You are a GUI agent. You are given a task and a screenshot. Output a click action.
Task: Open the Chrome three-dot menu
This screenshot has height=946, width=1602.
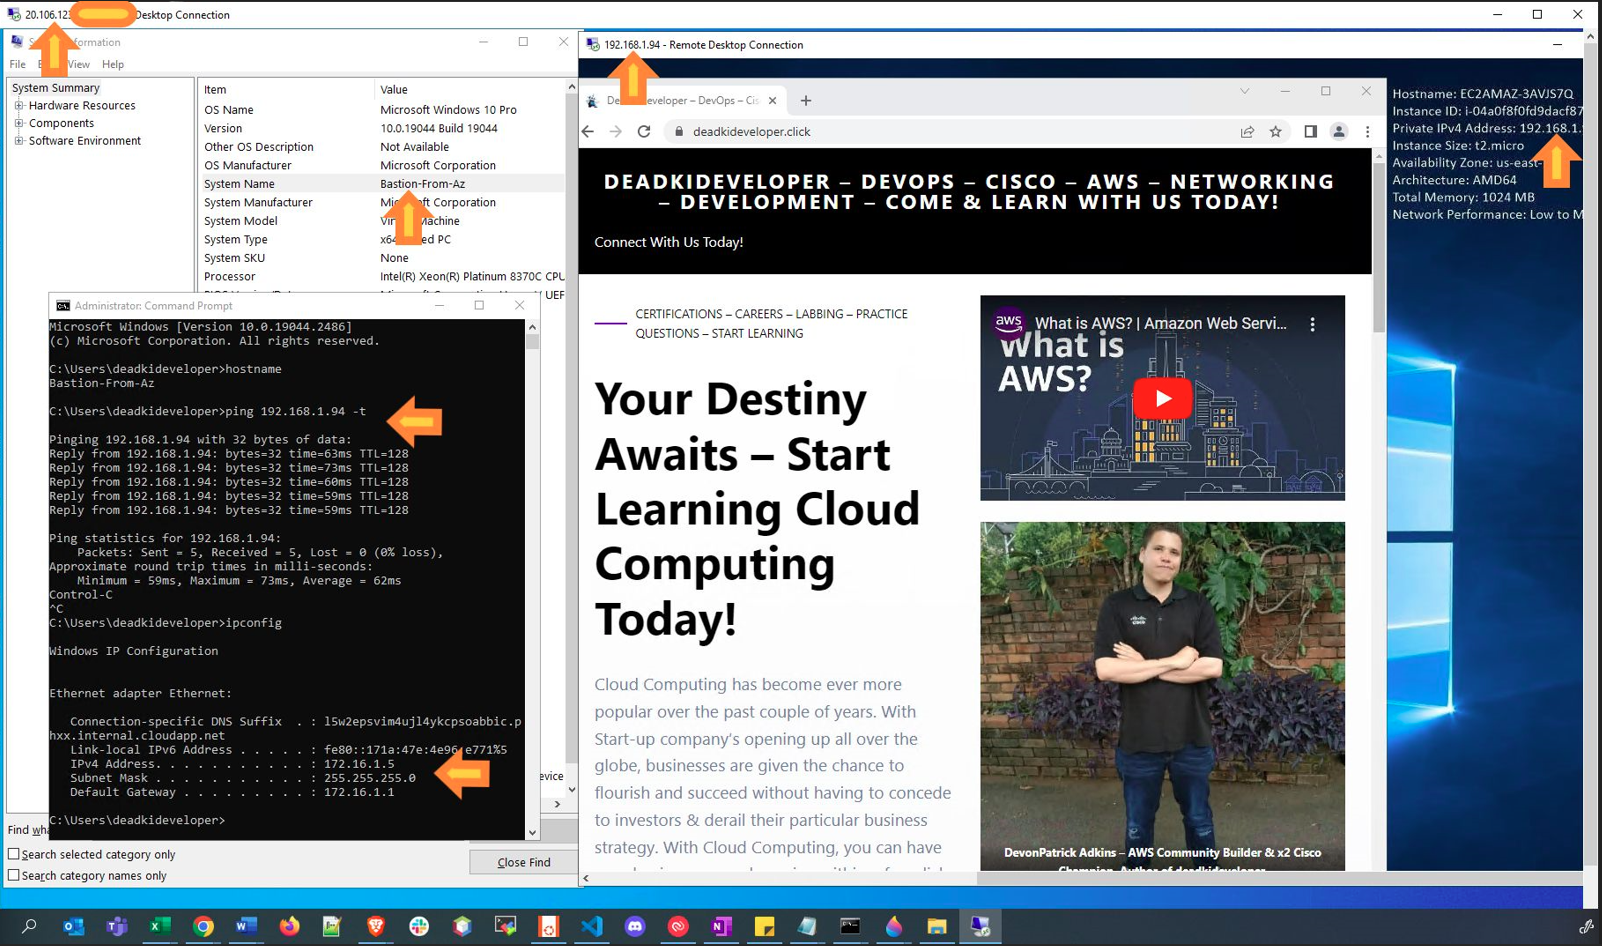pyautogui.click(x=1367, y=132)
